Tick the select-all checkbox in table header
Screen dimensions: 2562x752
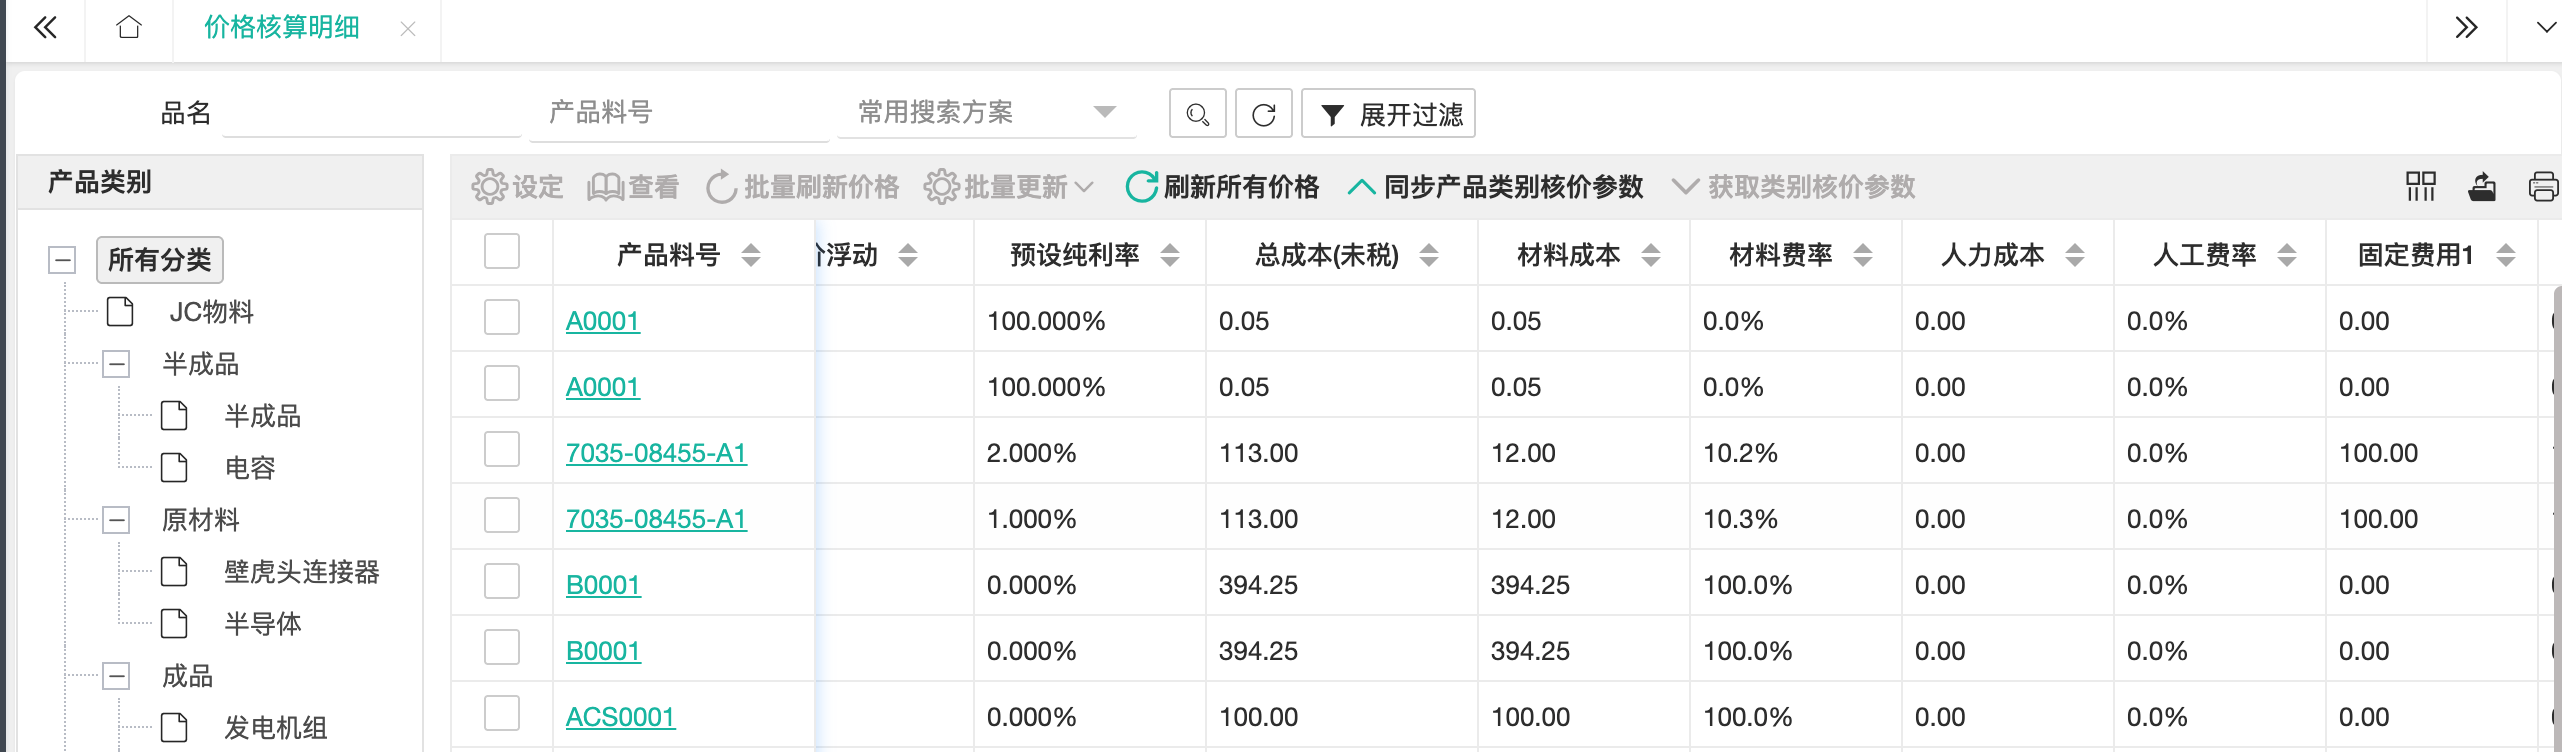click(502, 252)
